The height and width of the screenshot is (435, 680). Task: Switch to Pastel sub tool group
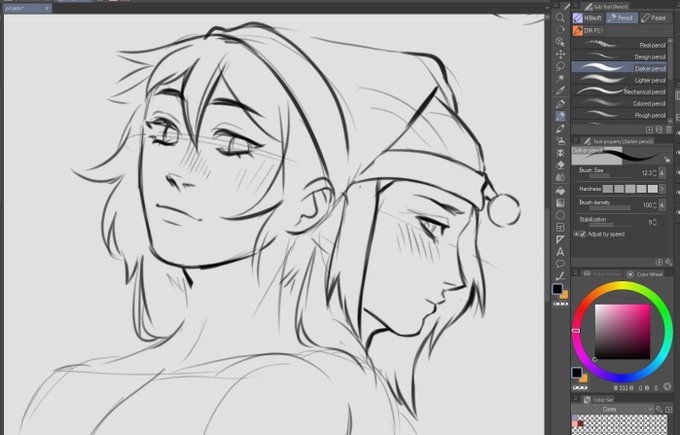point(654,18)
